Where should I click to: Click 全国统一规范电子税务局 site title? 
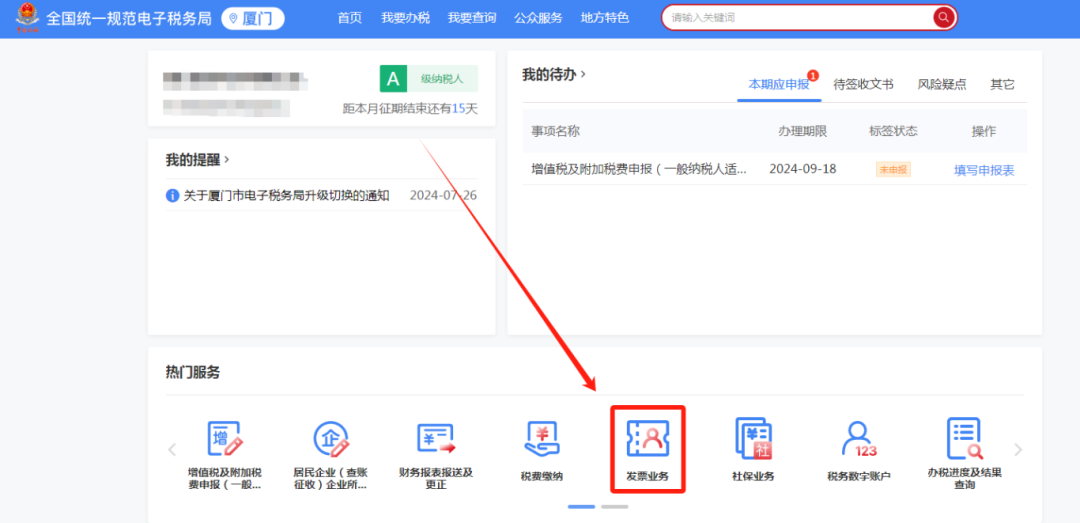(x=129, y=19)
